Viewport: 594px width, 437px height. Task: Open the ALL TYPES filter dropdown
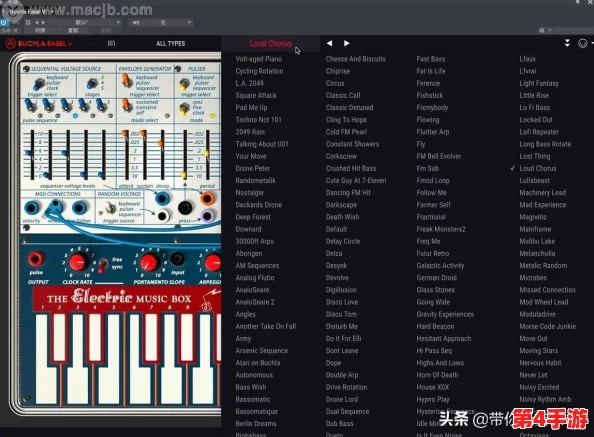point(170,44)
